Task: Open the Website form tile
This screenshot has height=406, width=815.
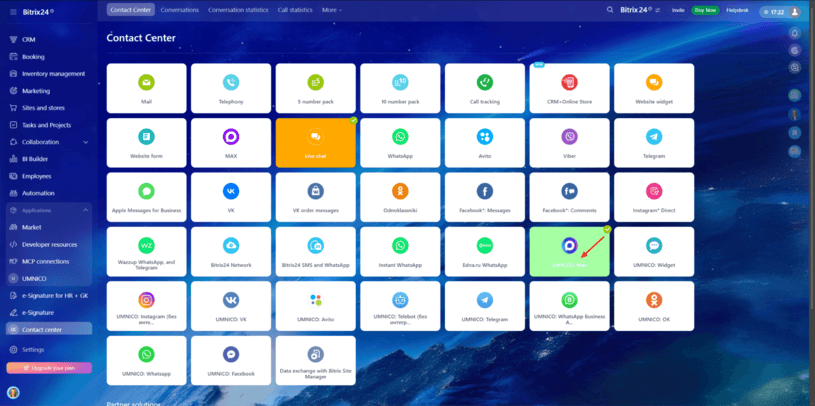Action: (x=147, y=143)
